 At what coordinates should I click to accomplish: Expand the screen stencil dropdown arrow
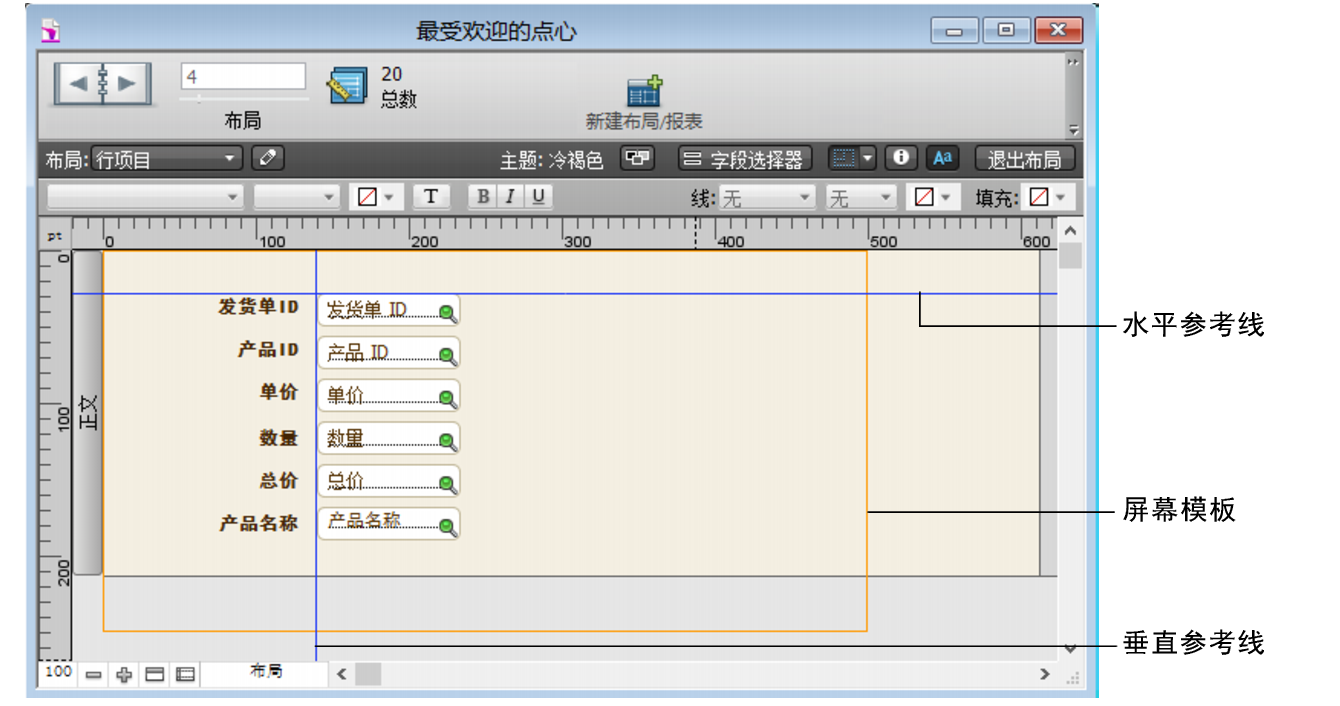tap(868, 158)
